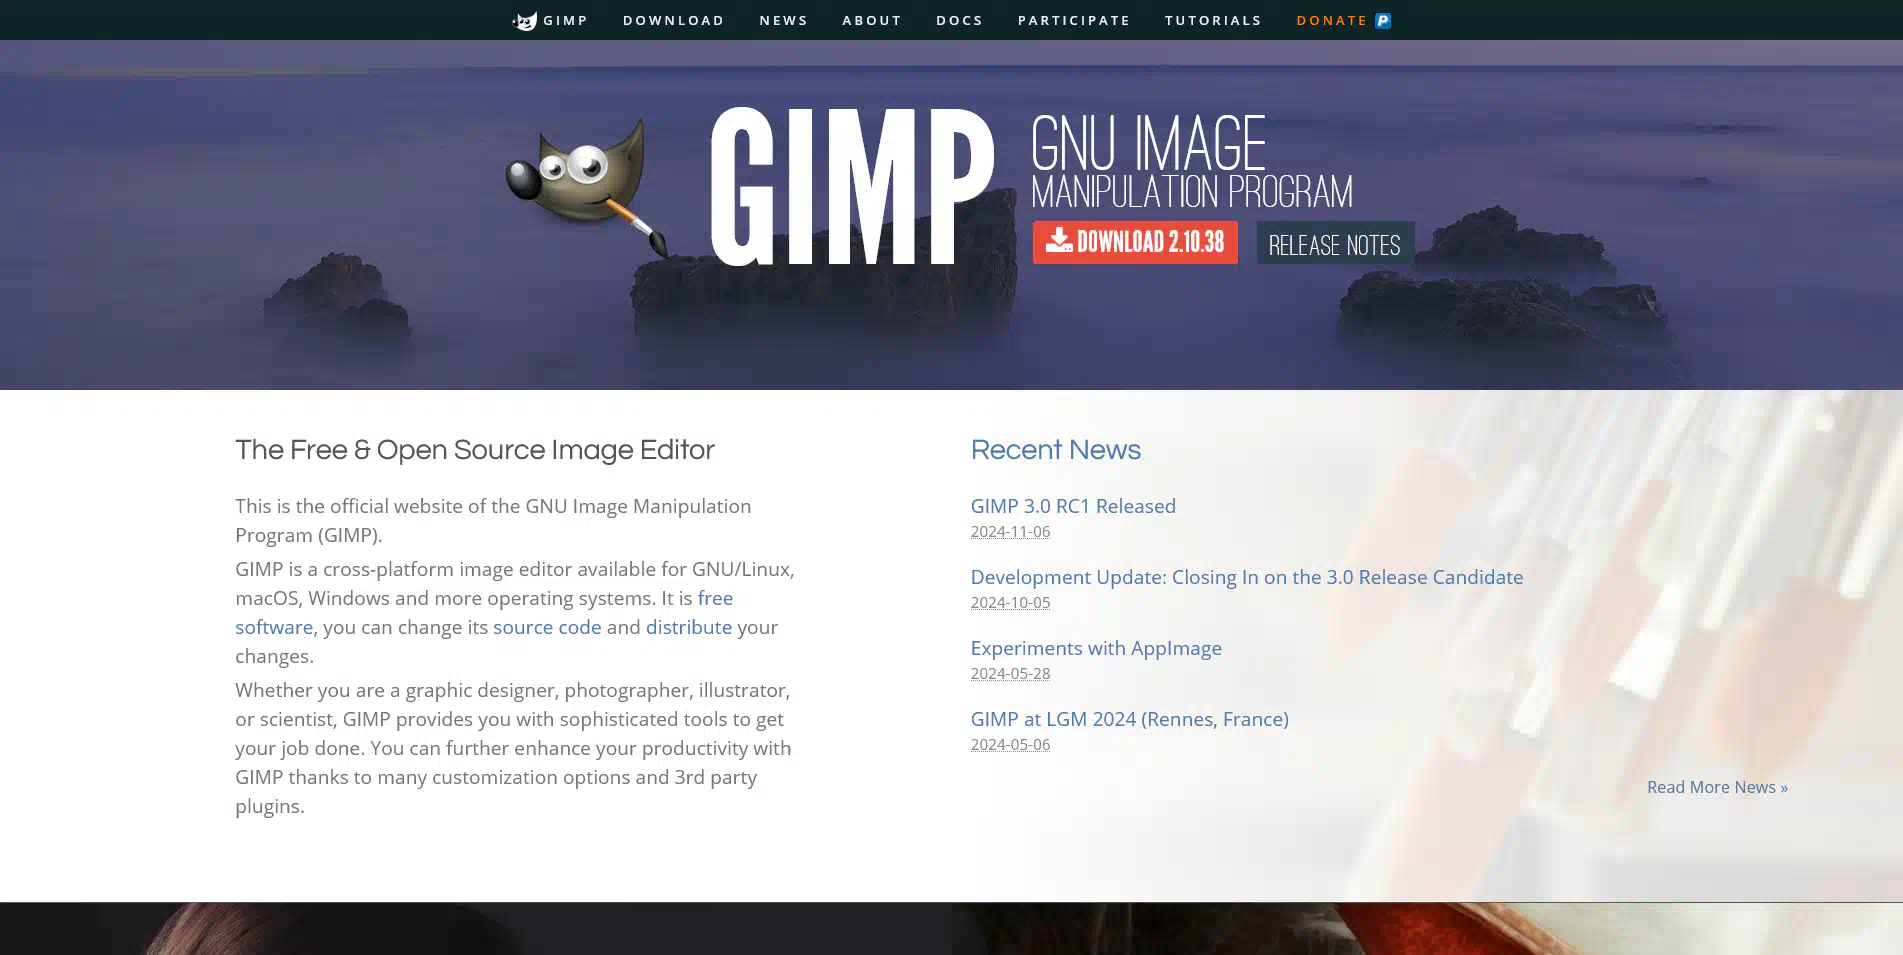
Task: Click the large GIMP title text
Action: click(852, 187)
